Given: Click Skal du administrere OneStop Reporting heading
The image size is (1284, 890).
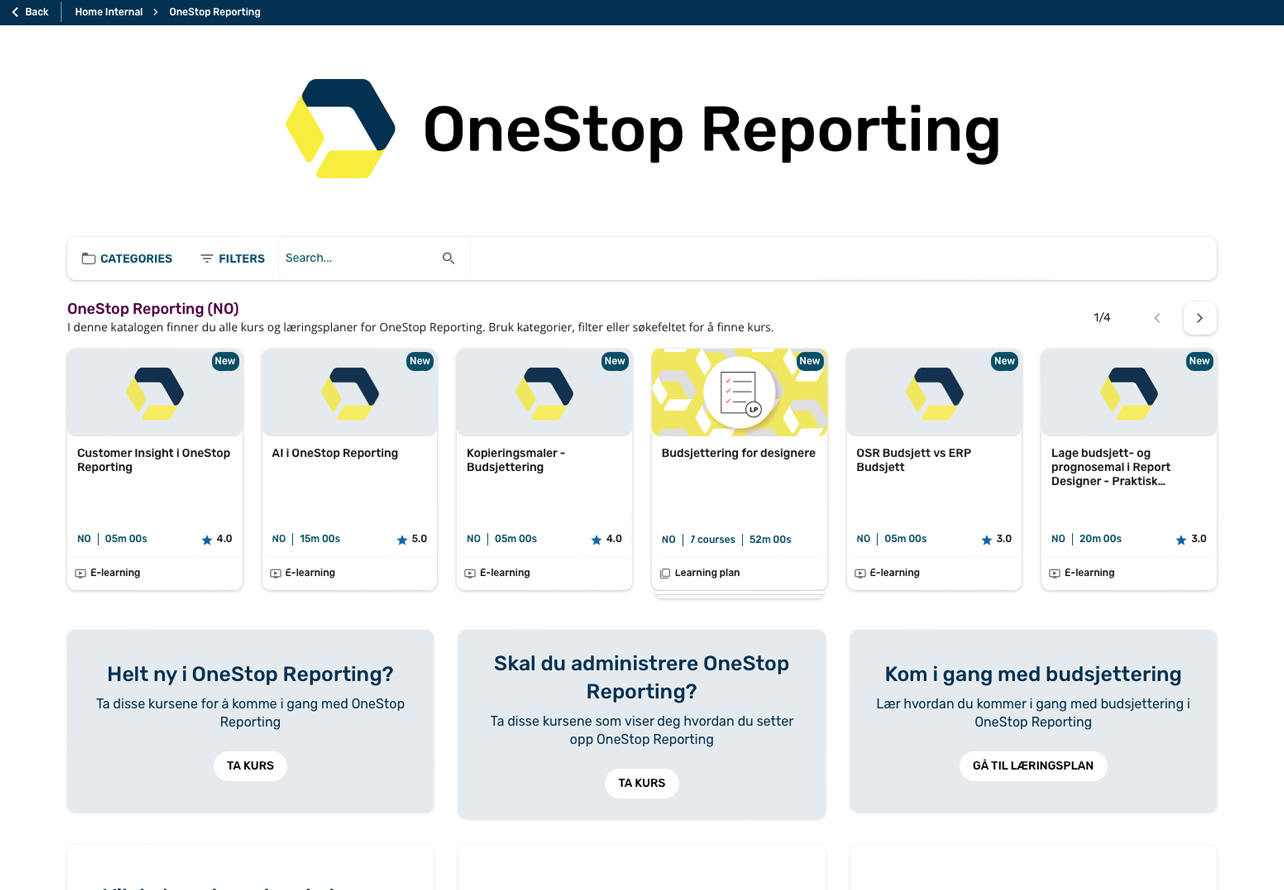Looking at the screenshot, I should [x=642, y=678].
